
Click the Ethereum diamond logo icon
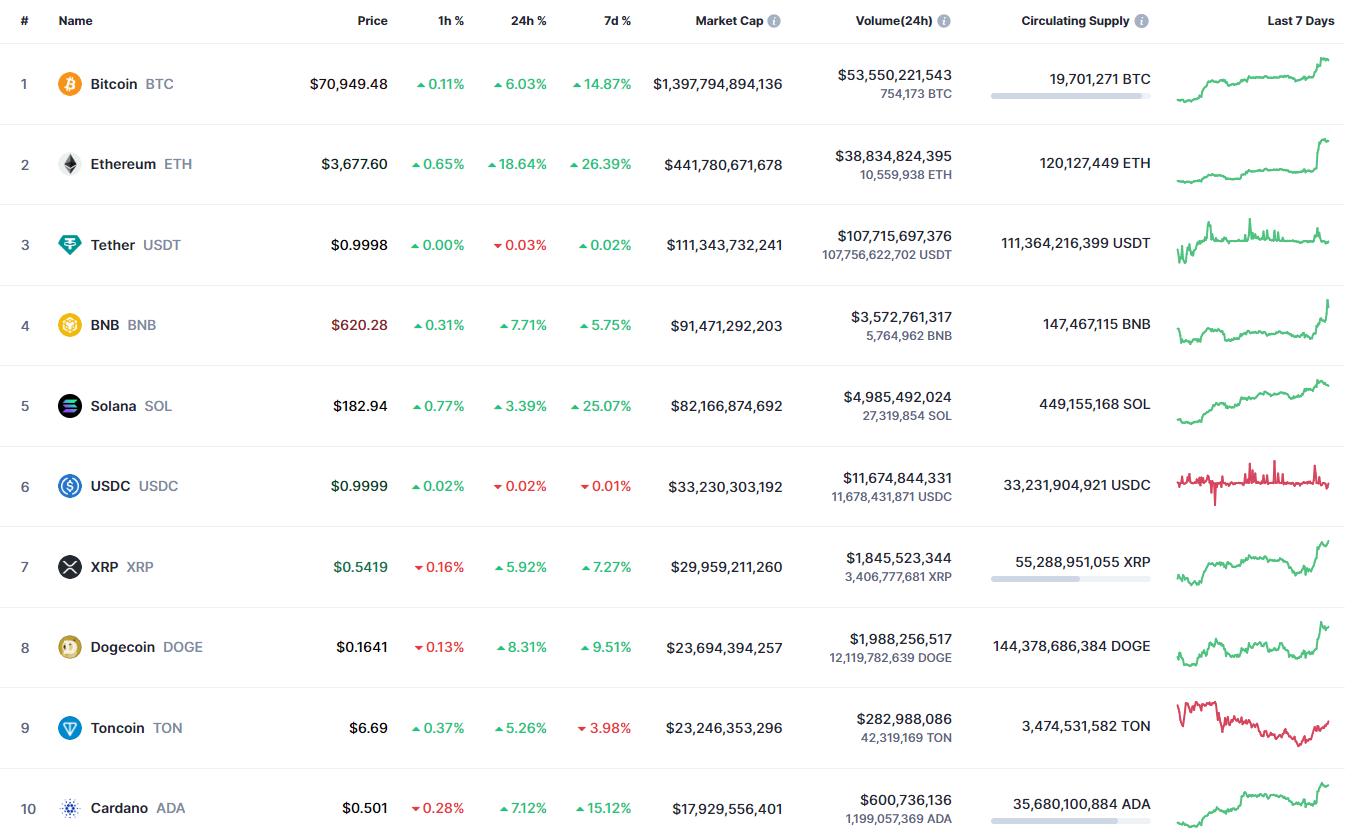point(69,164)
